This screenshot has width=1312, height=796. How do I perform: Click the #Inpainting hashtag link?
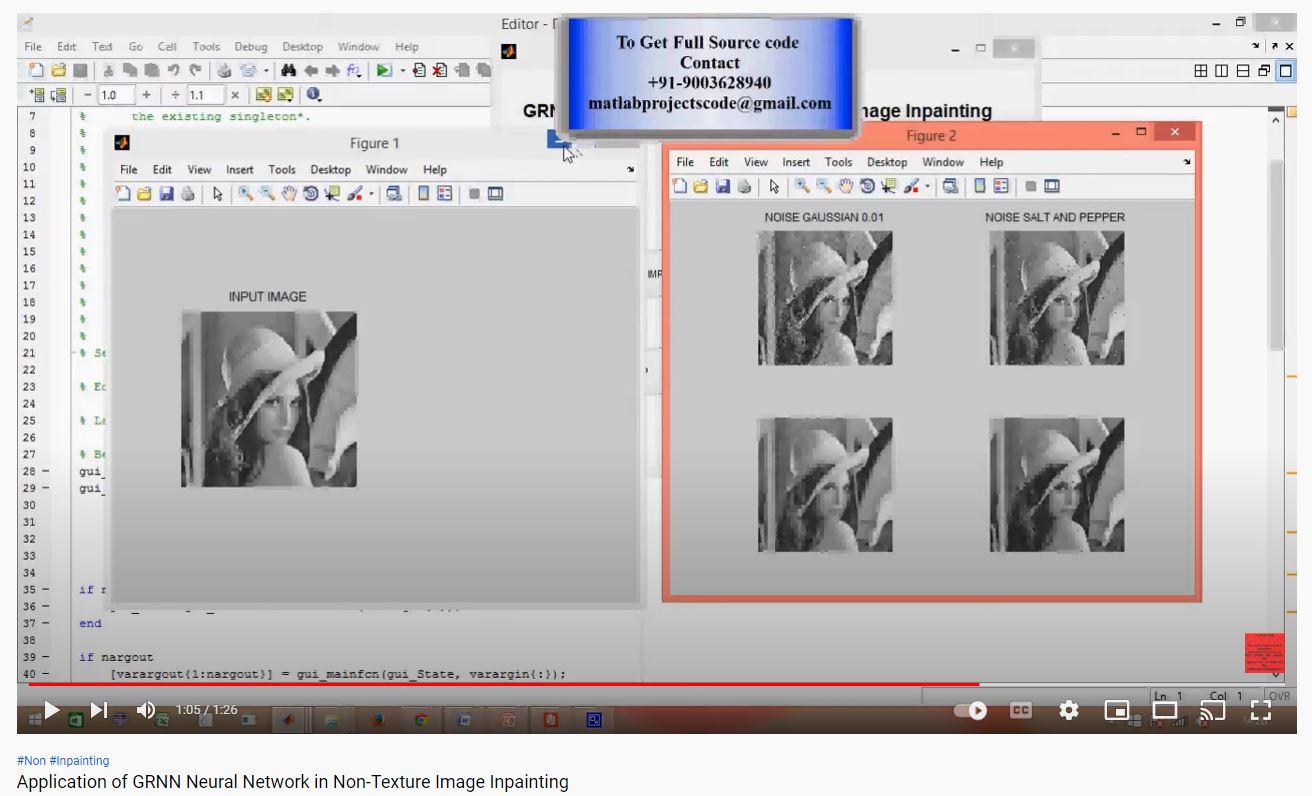tap(79, 761)
